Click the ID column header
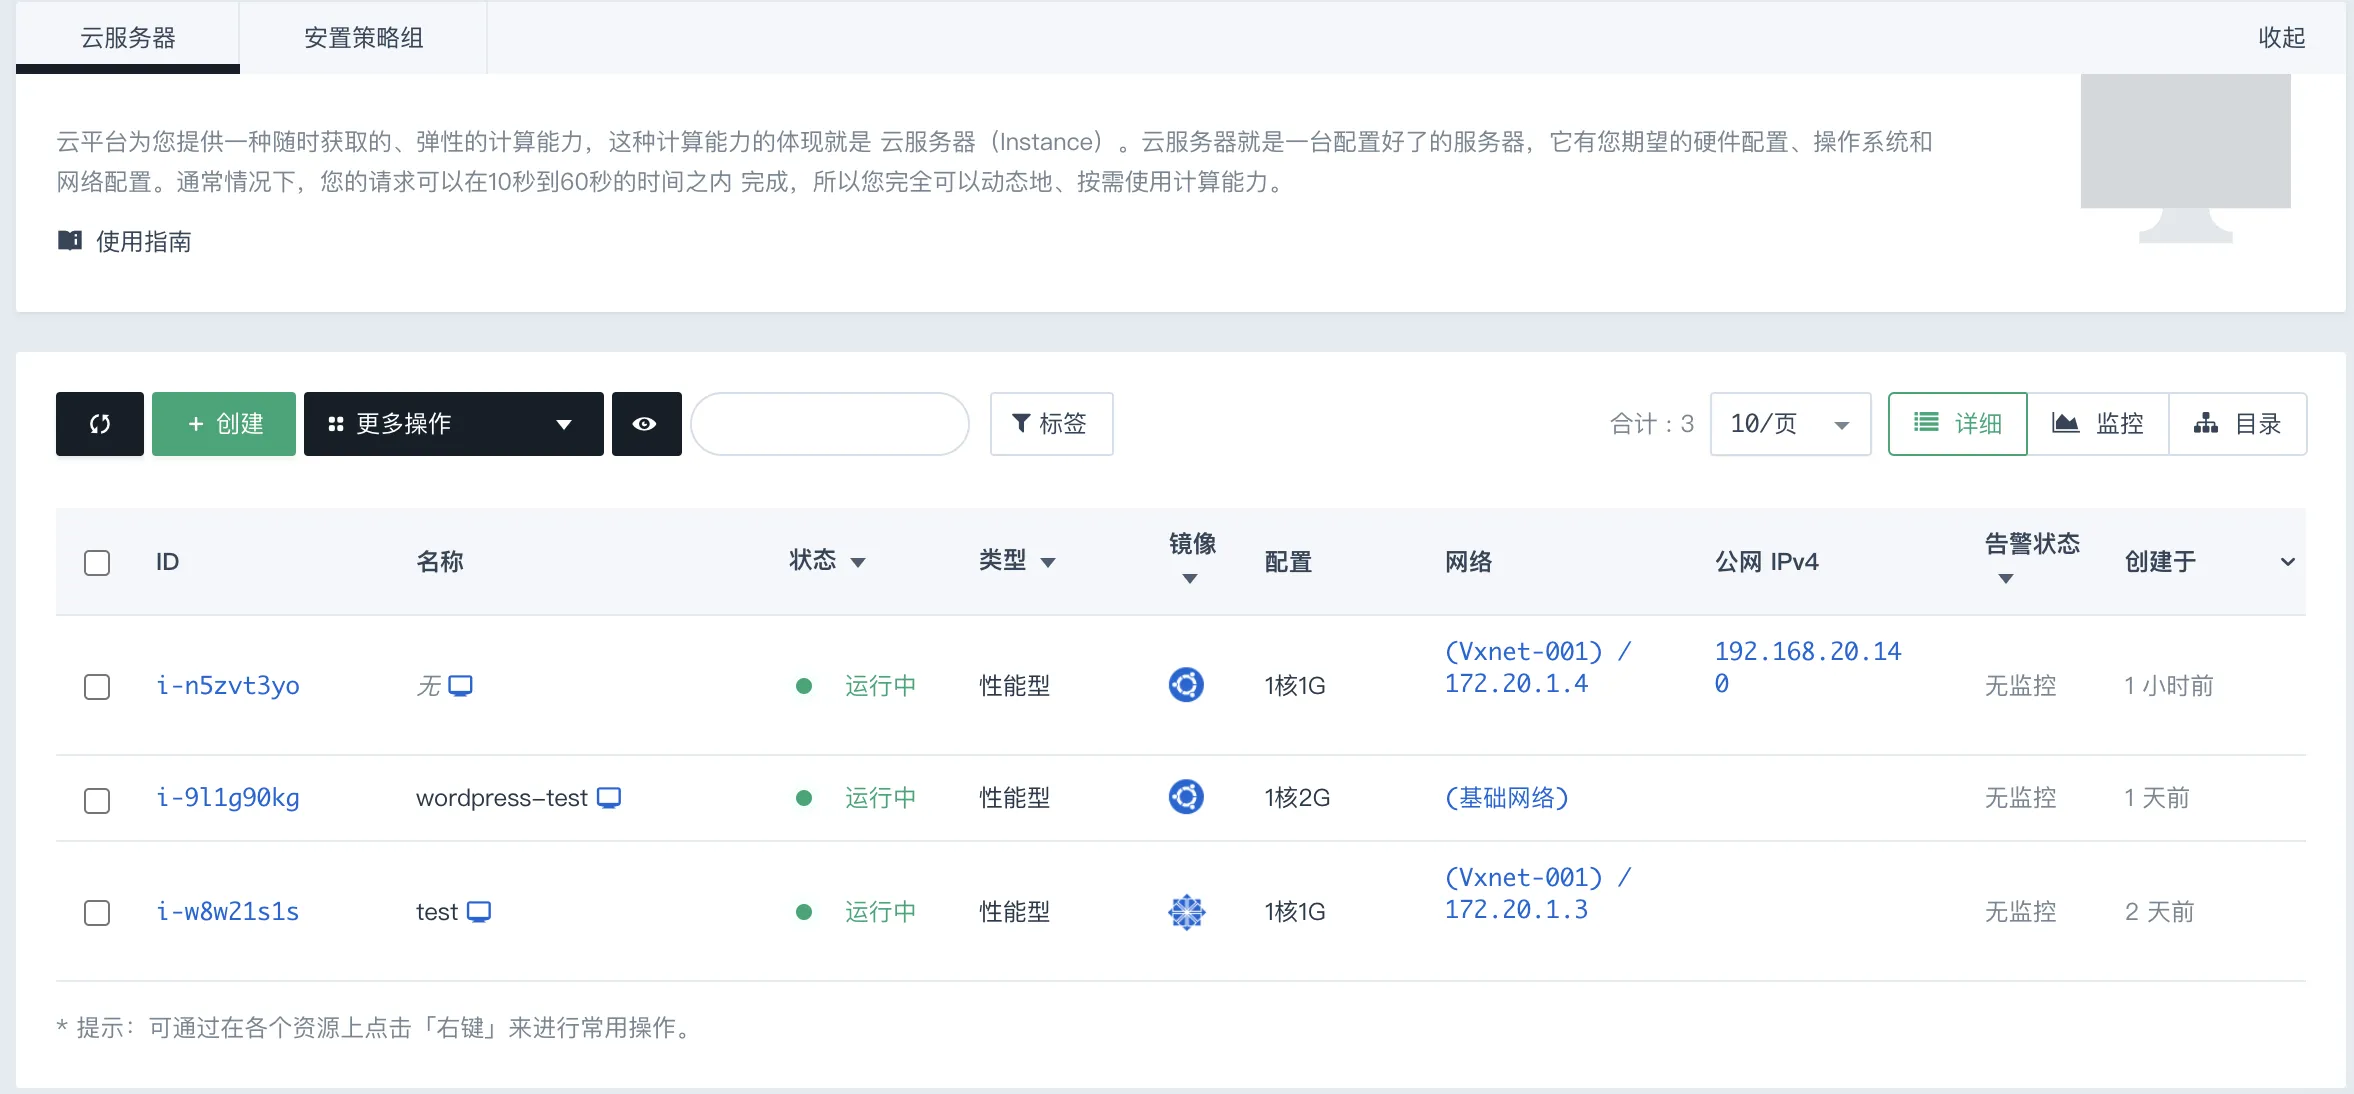Viewport: 2354px width, 1094px height. pyautogui.click(x=167, y=562)
